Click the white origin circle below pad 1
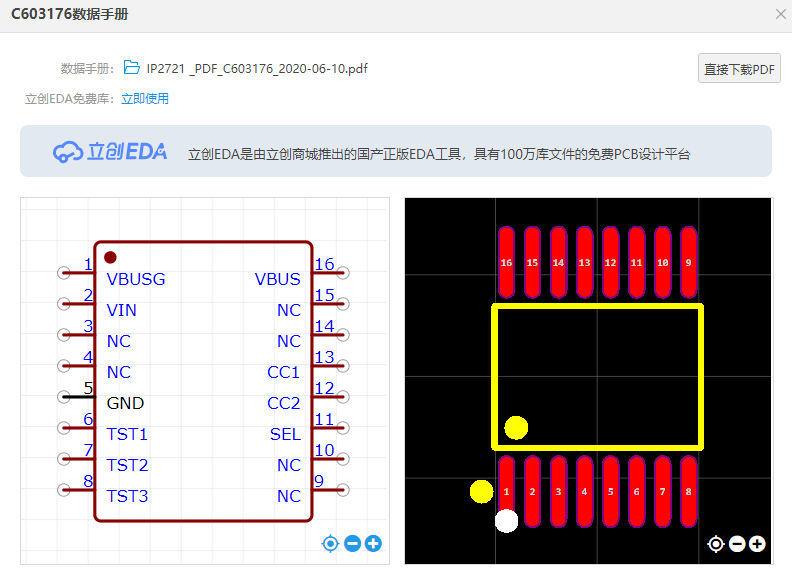 click(x=506, y=521)
